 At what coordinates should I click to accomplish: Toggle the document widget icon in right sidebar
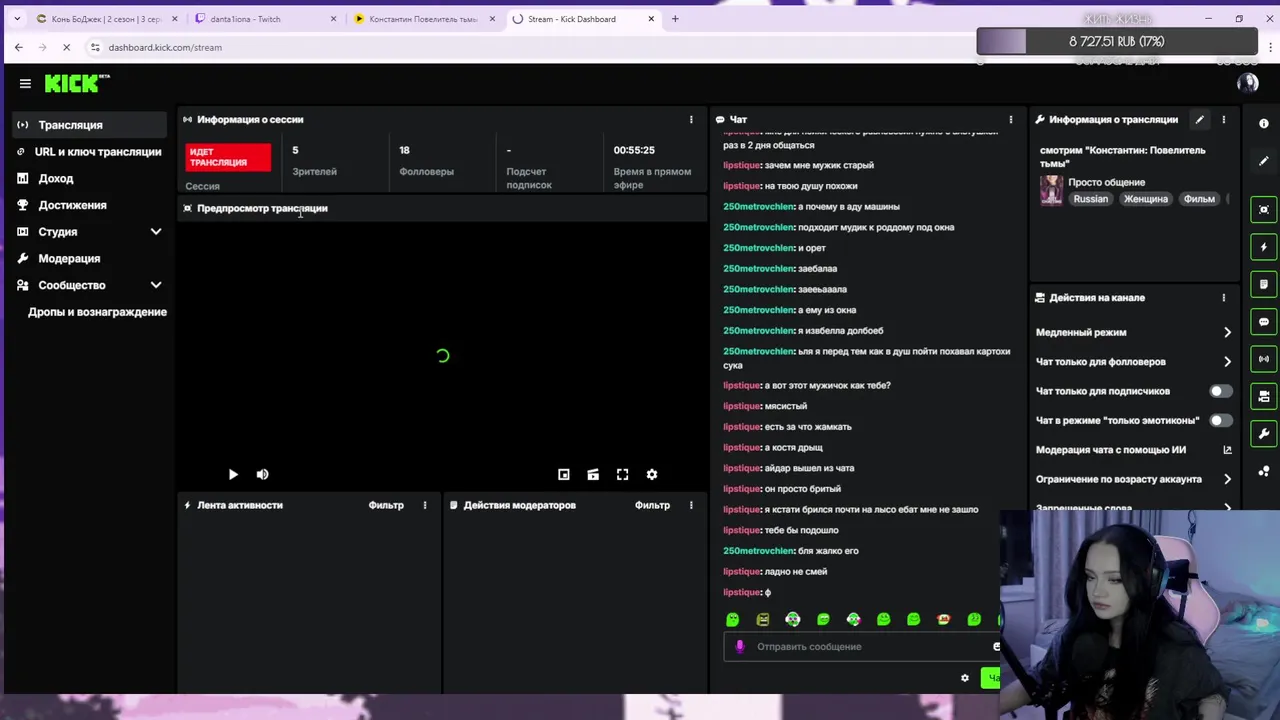point(1264,284)
